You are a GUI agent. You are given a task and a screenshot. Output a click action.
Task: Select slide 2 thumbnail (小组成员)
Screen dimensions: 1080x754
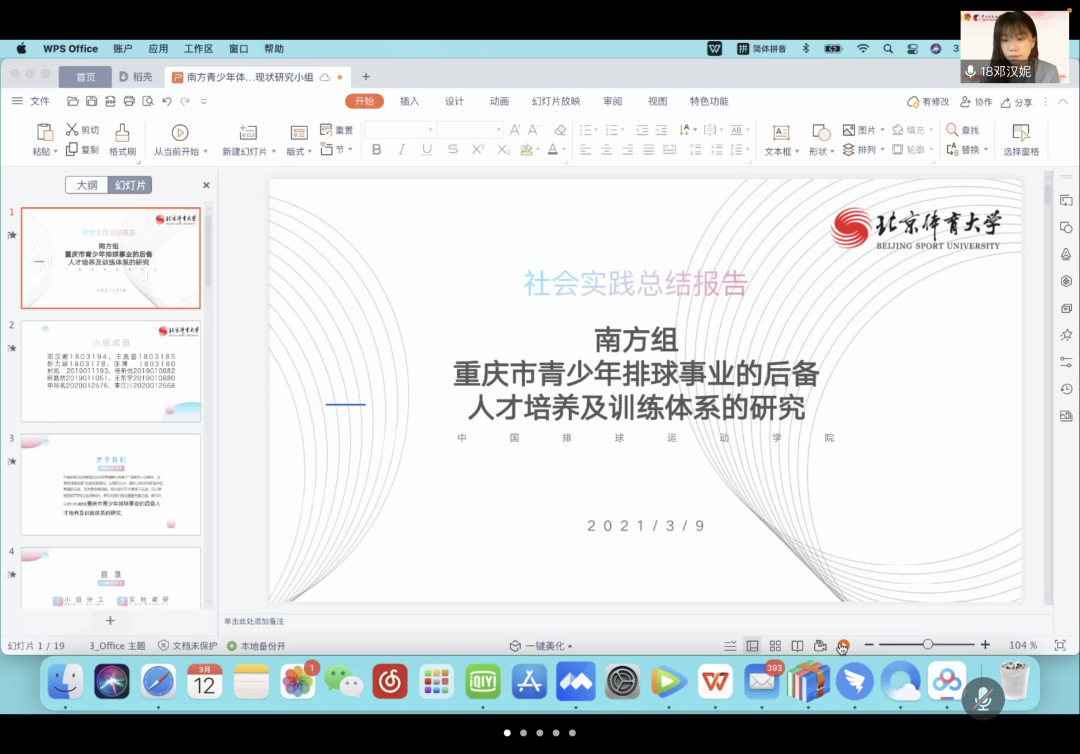click(x=110, y=371)
